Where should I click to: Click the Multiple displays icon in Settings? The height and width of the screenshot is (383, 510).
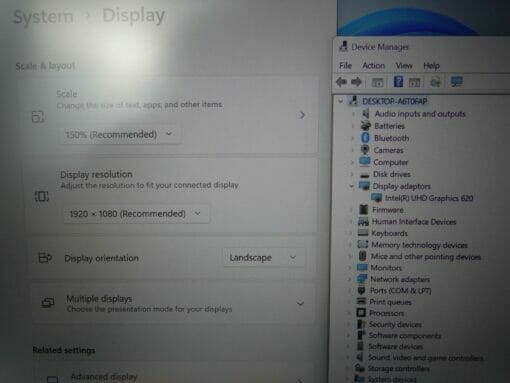click(48, 303)
